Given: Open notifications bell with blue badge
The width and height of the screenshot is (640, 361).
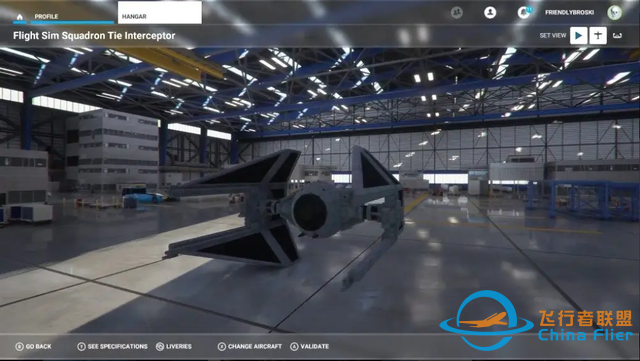Looking at the screenshot, I should point(524,12).
